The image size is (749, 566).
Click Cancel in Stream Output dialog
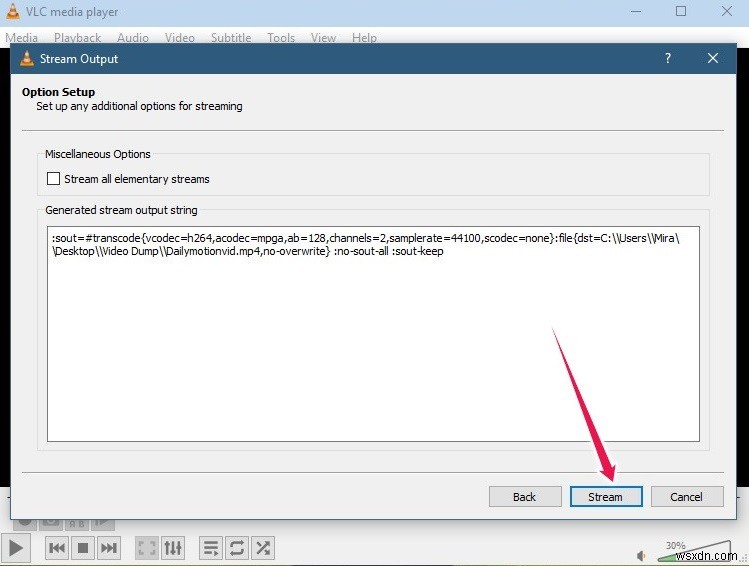point(687,497)
